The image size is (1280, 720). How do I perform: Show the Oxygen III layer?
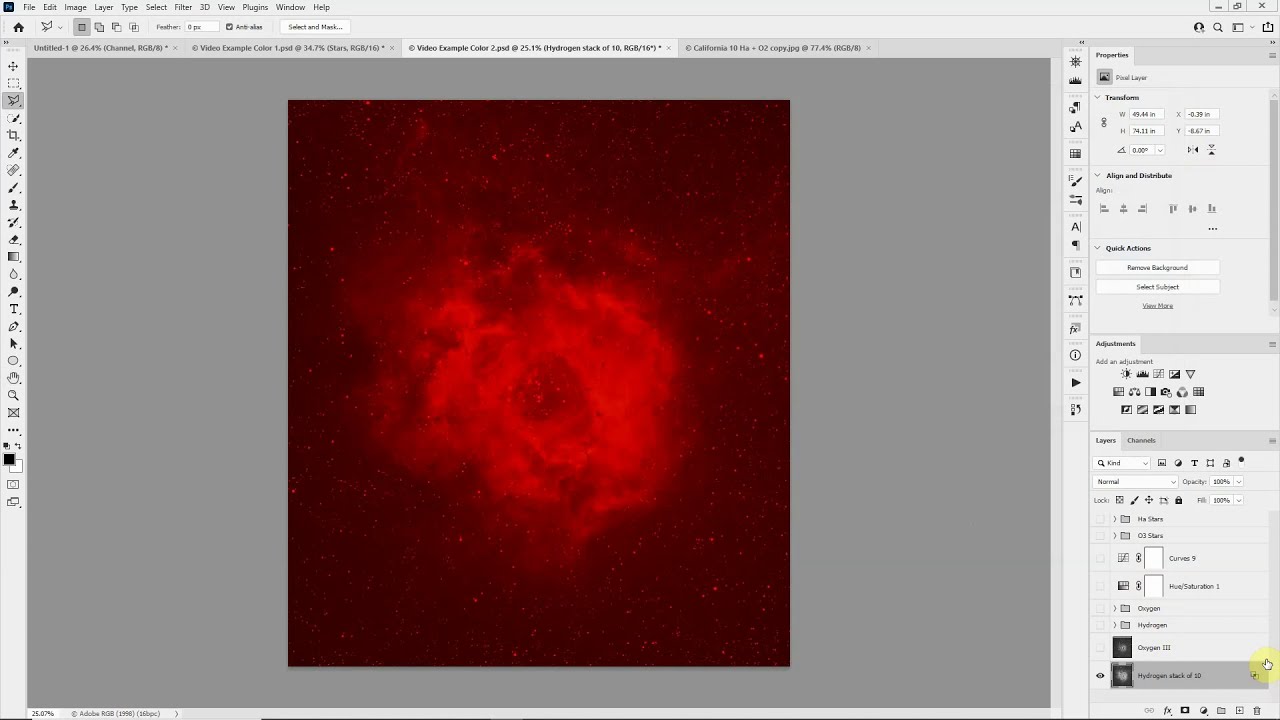[x=1100, y=648]
